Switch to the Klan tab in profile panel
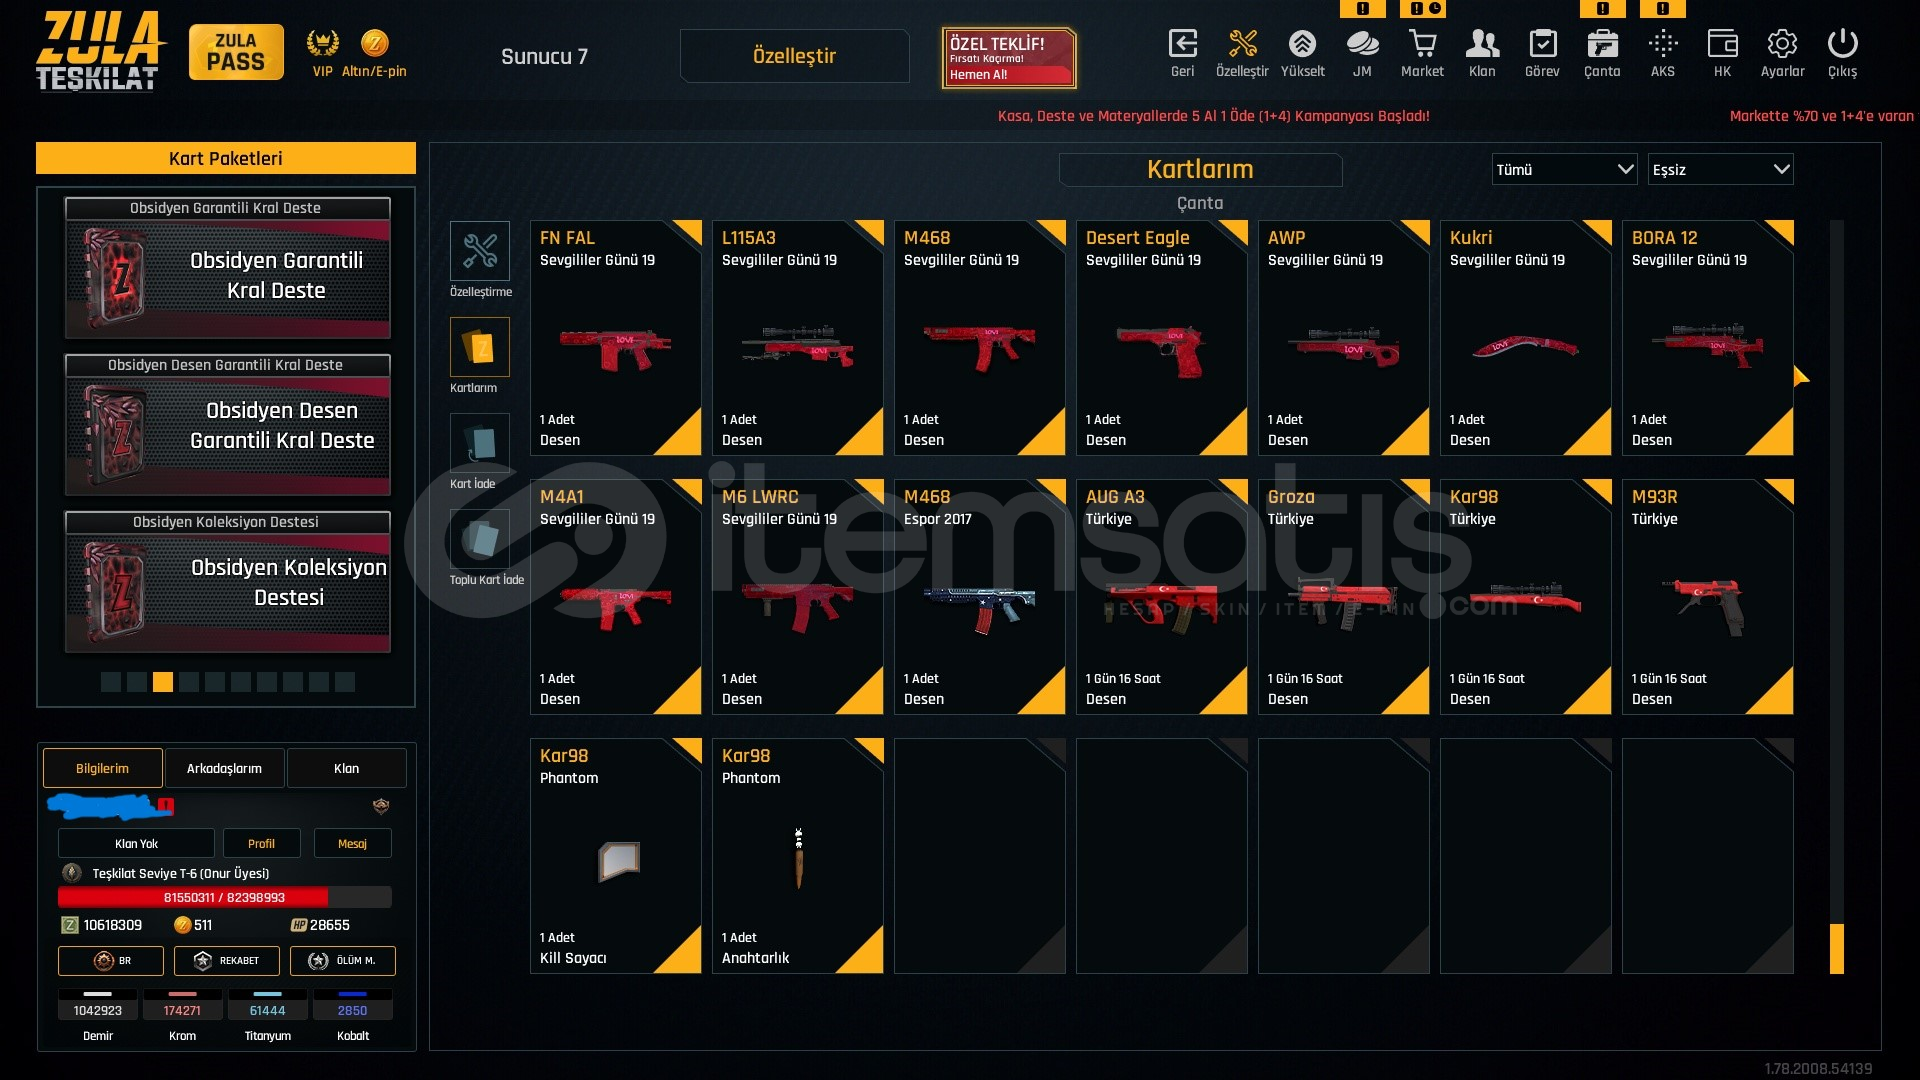 point(346,768)
